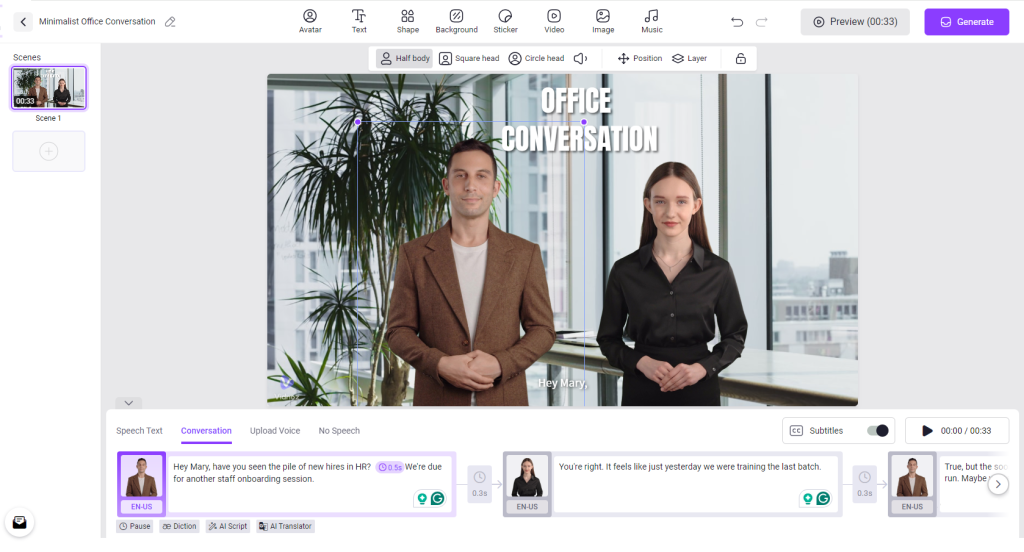Open the Shape tool
This screenshot has width=1024, height=552.
[407, 21]
